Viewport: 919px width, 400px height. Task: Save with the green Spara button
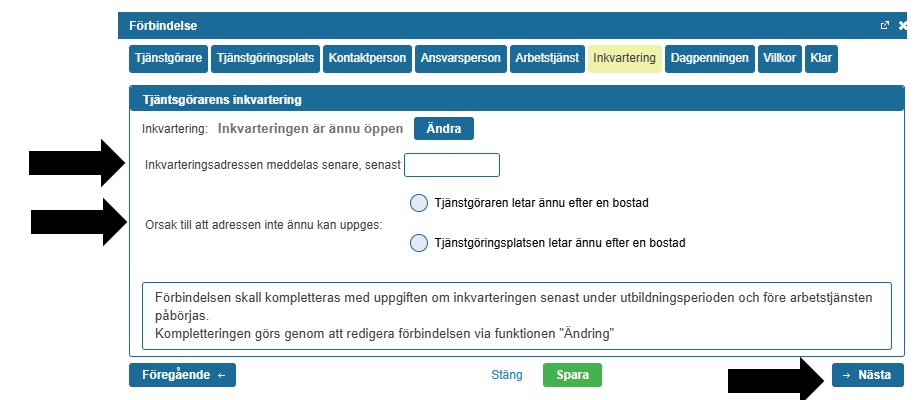point(572,375)
